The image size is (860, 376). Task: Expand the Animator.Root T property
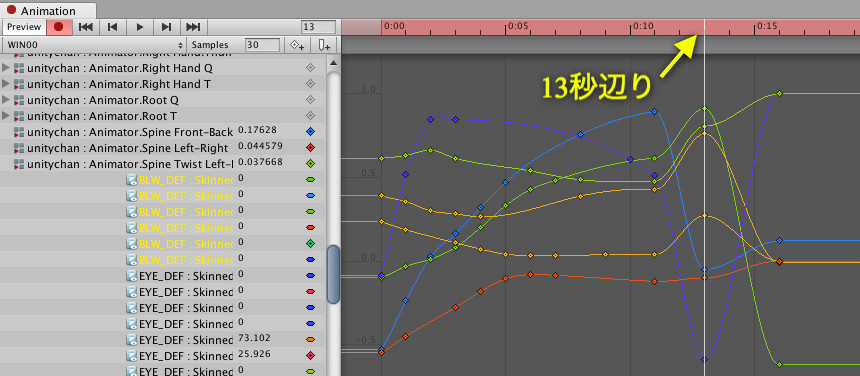pyautogui.click(x=6, y=116)
